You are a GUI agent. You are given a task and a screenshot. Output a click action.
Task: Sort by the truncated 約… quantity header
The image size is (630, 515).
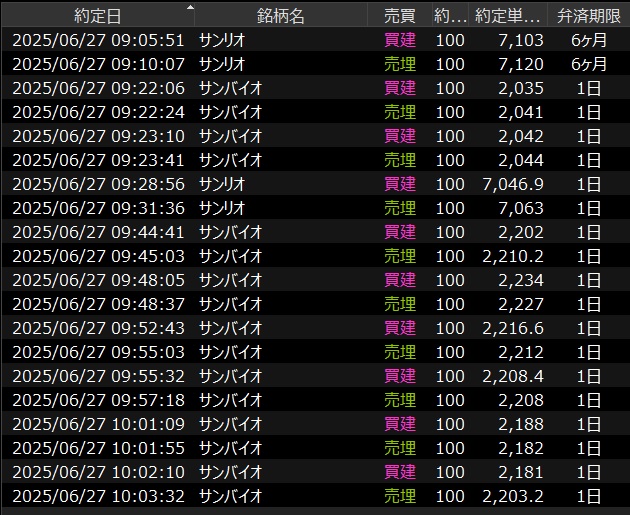click(x=450, y=16)
